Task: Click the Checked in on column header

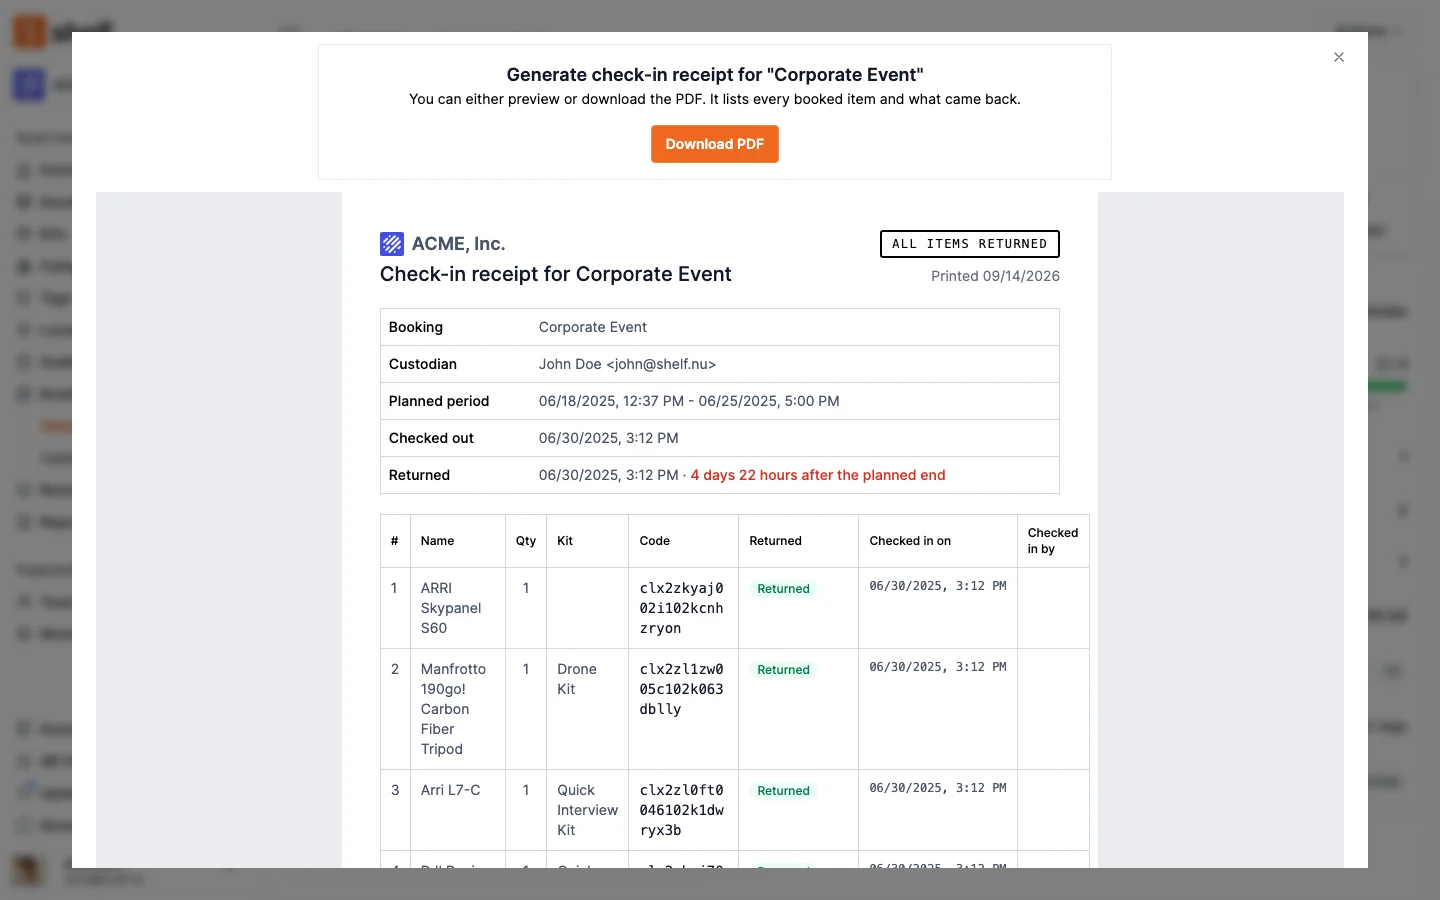Action: coord(910,541)
